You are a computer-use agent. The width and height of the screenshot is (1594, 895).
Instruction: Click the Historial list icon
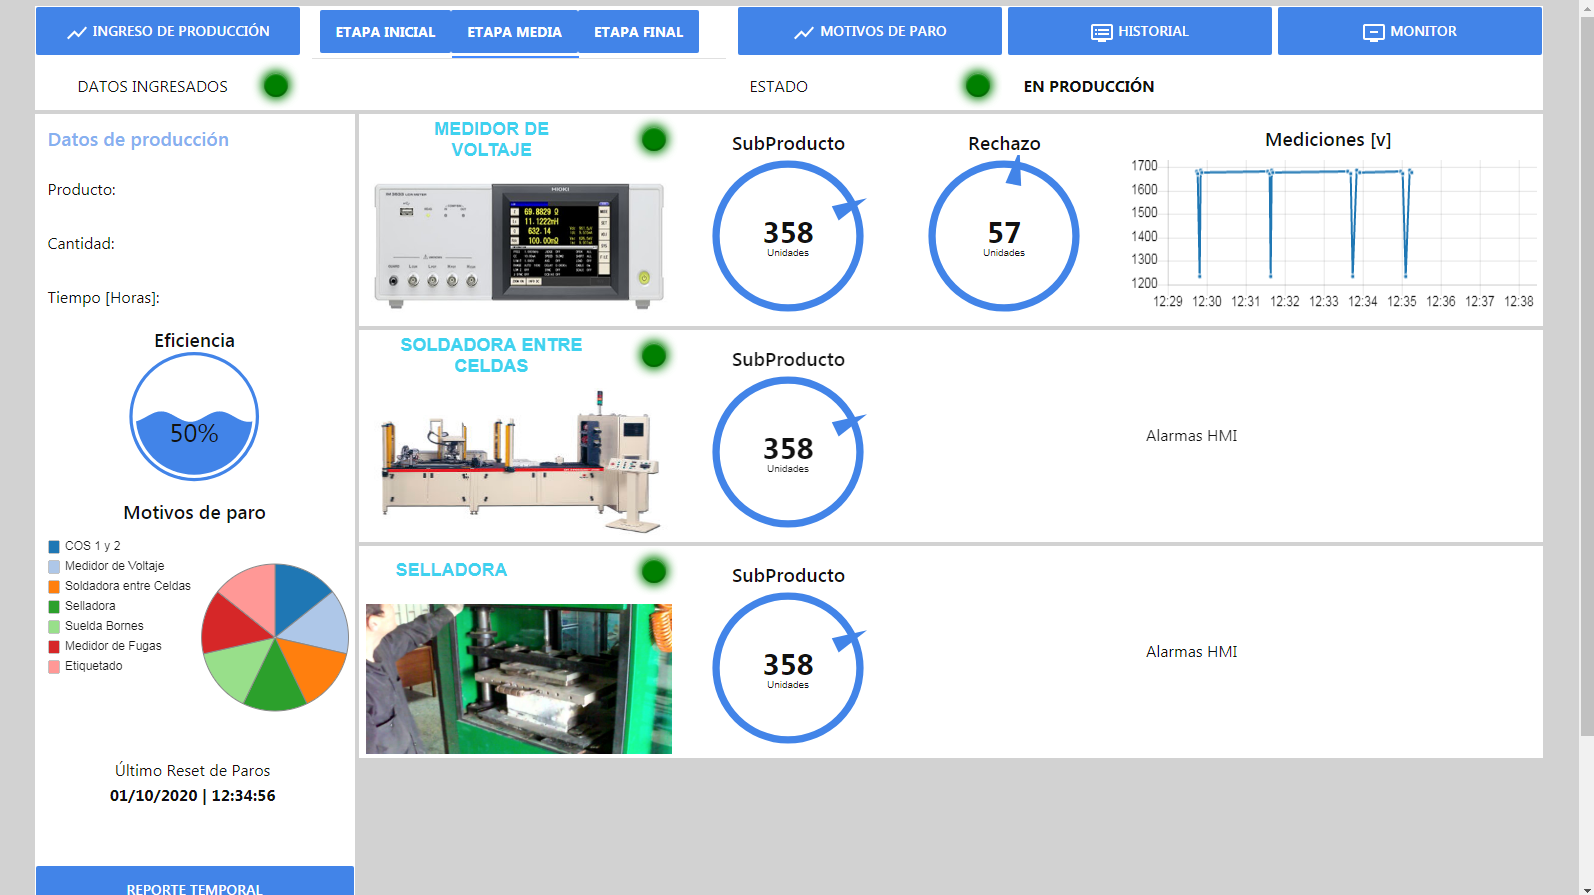coord(1101,33)
